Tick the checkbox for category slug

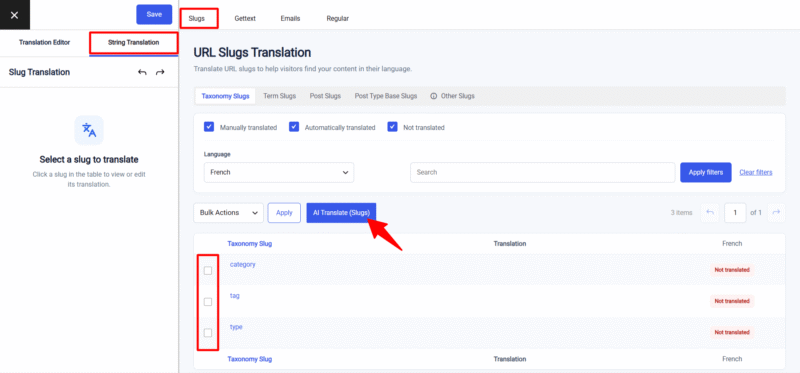[208, 270]
